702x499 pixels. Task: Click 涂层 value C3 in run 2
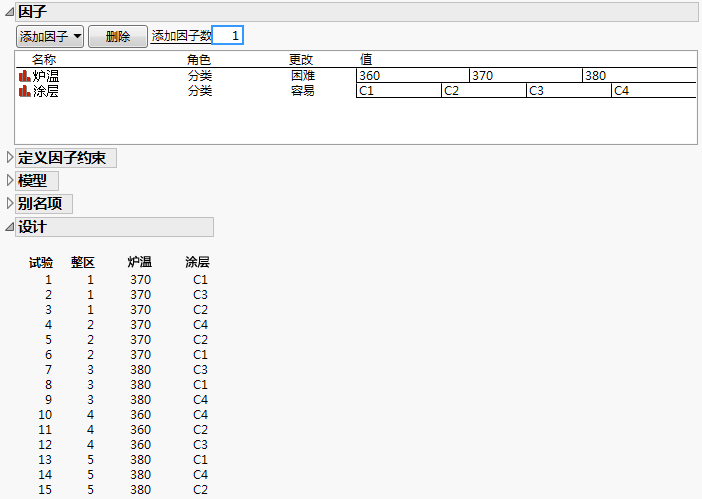click(200, 295)
